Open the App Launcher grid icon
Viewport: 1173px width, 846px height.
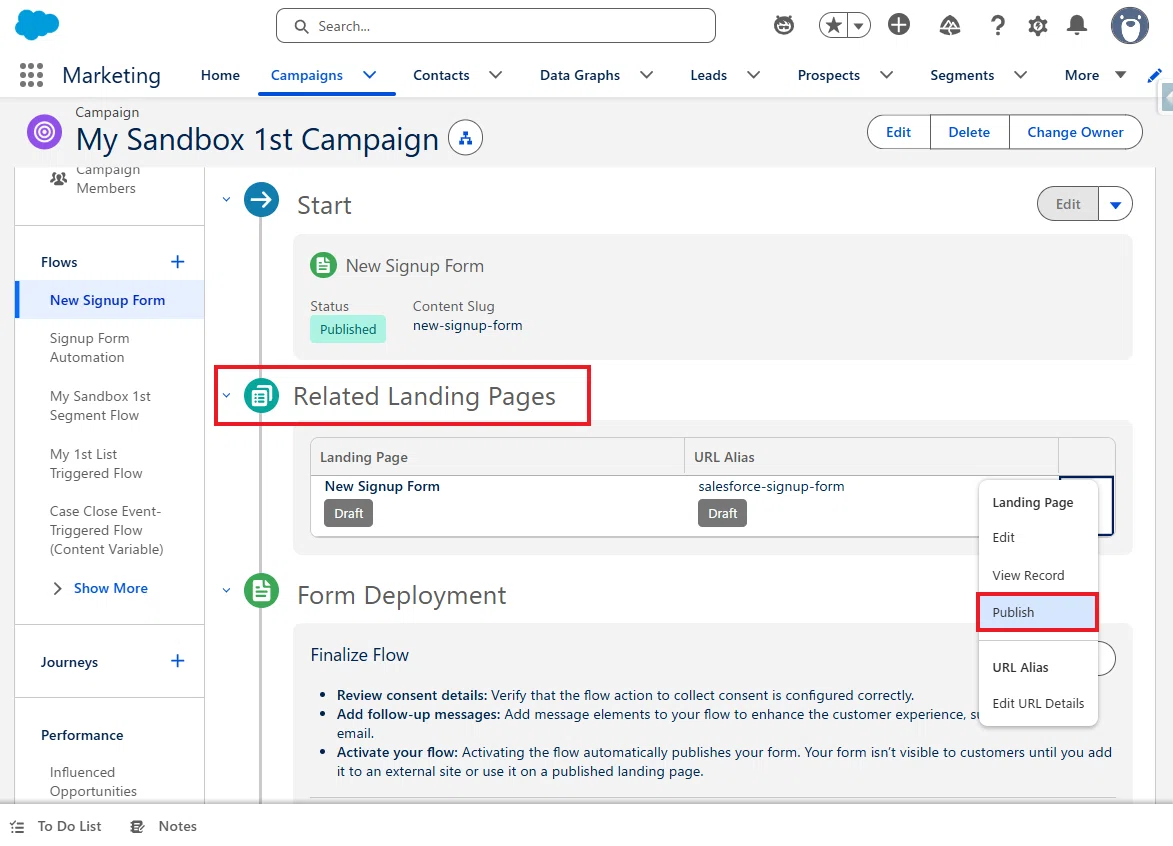(31, 75)
